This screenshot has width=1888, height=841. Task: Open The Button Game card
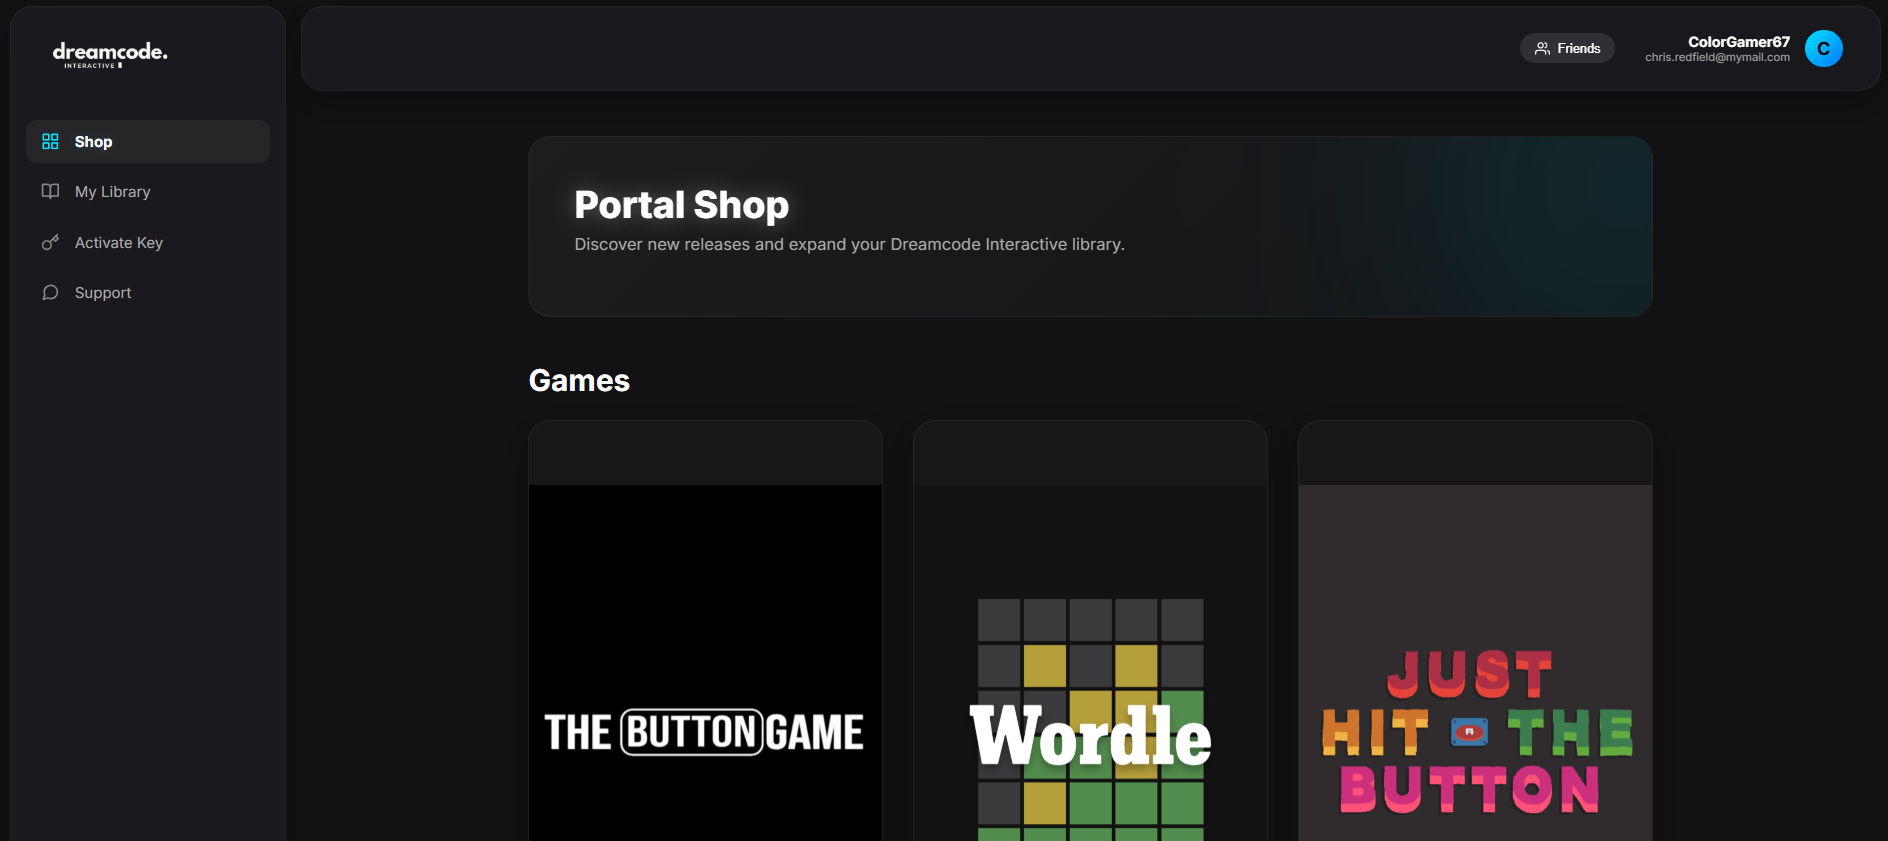click(705, 631)
